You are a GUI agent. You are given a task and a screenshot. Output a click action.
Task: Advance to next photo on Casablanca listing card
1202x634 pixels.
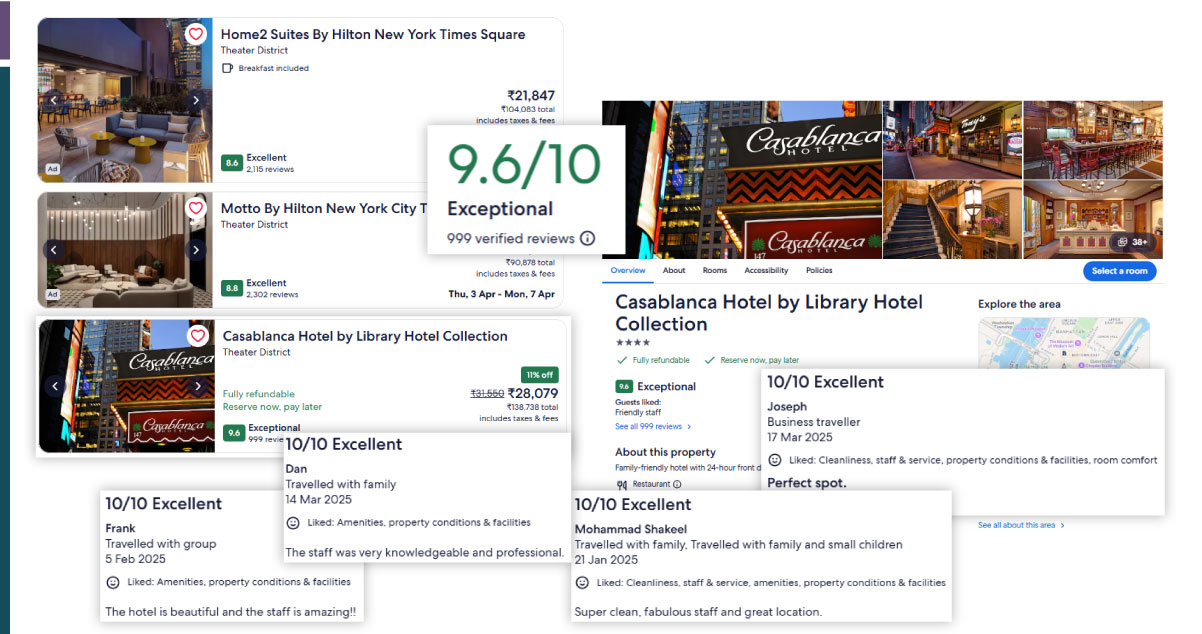point(198,386)
